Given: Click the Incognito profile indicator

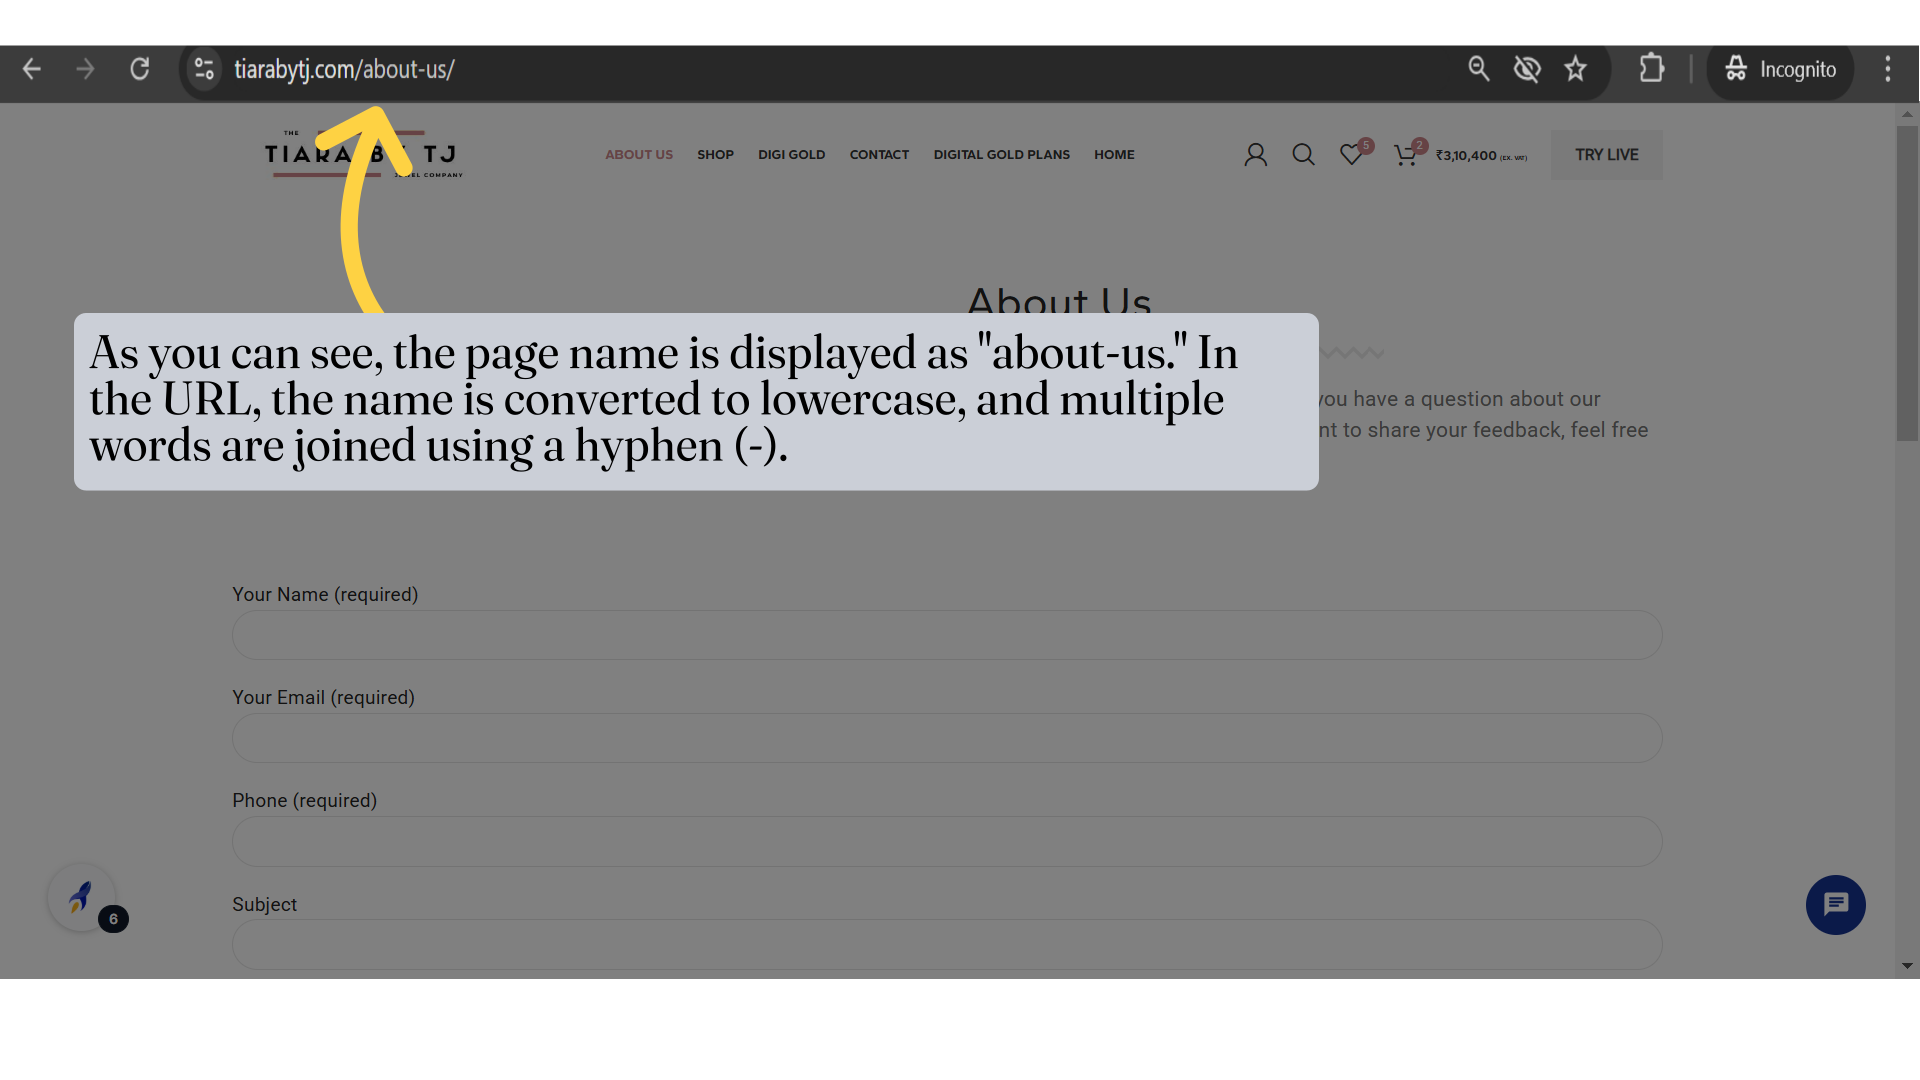Looking at the screenshot, I should click(x=1780, y=69).
